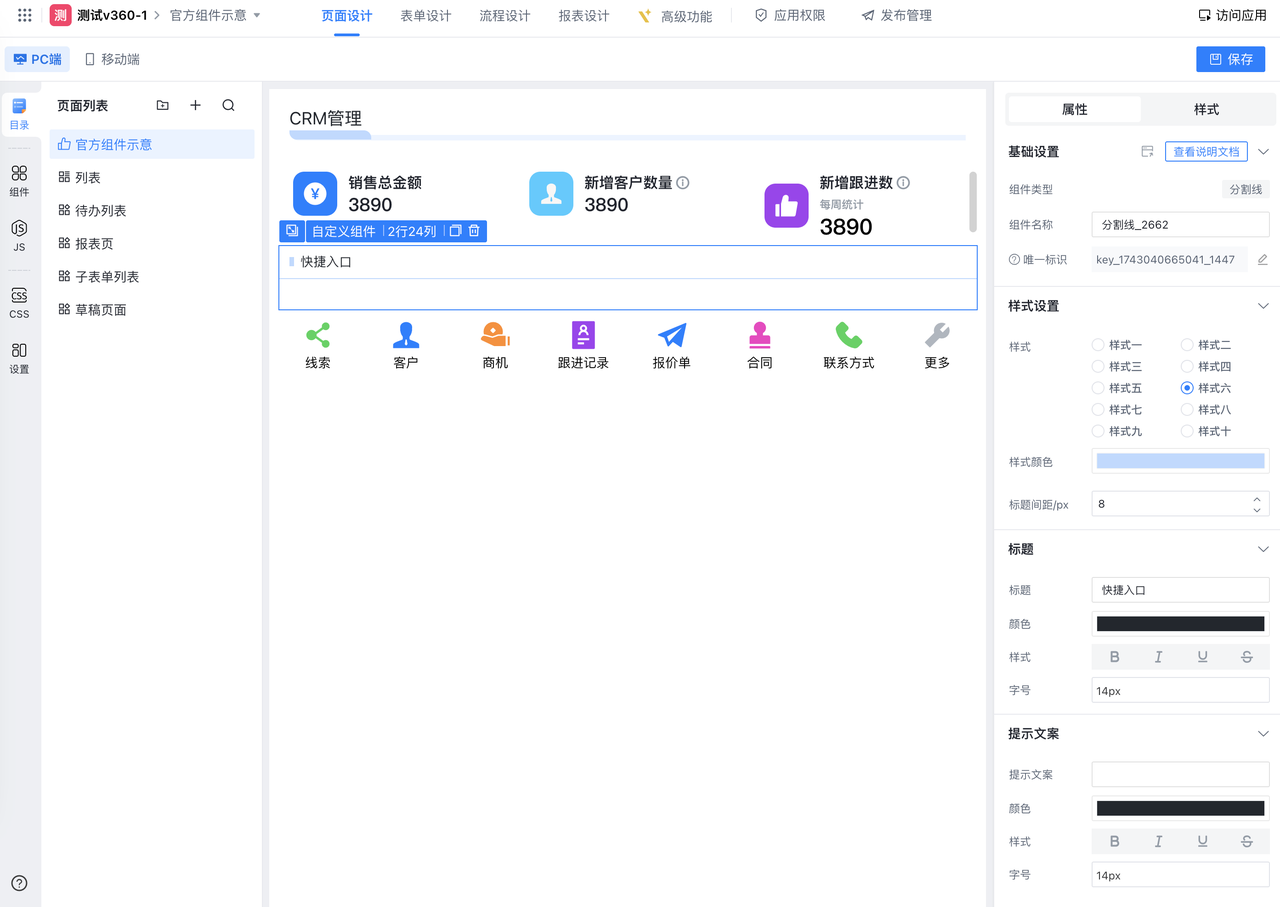
Task: Delete the selected custom component
Action: click(x=474, y=231)
